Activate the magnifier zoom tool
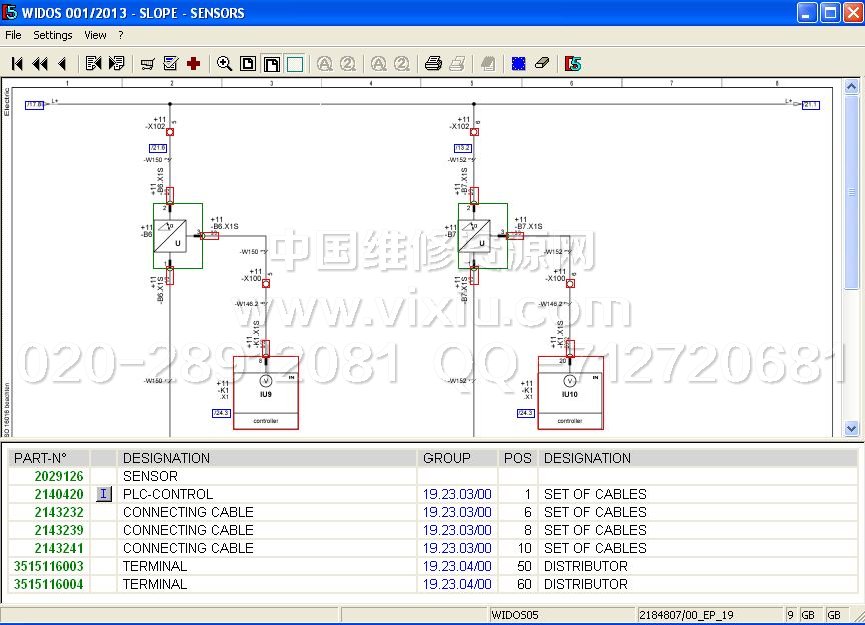865x625 pixels. point(225,64)
